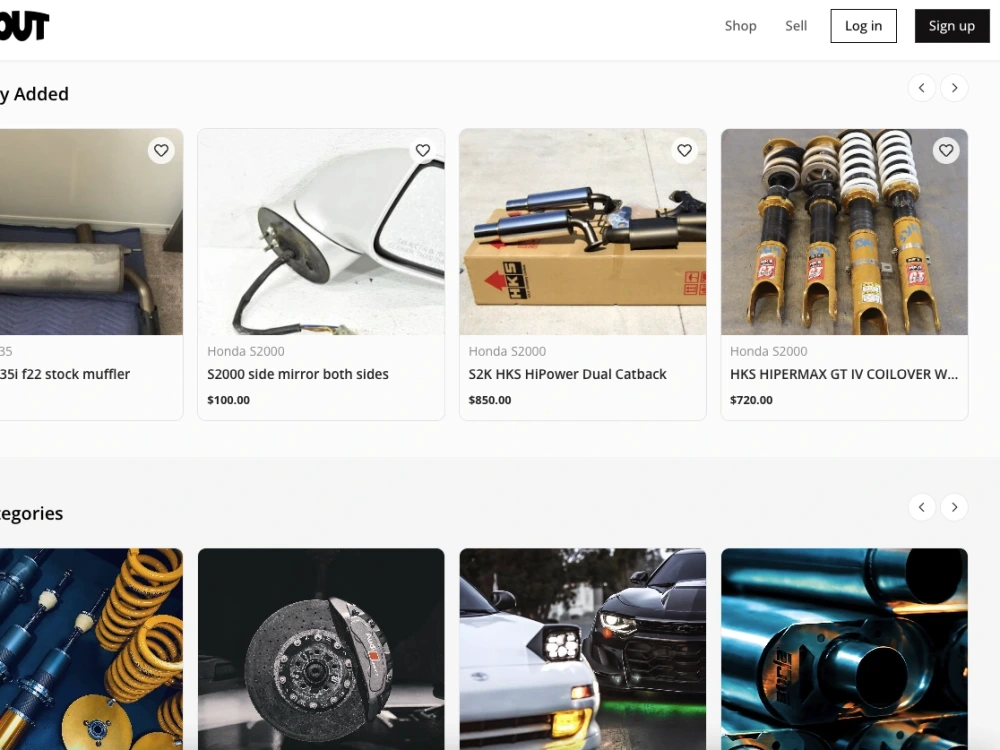The image size is (1000, 750).
Task: Open the Sell menu item
Action: point(796,25)
